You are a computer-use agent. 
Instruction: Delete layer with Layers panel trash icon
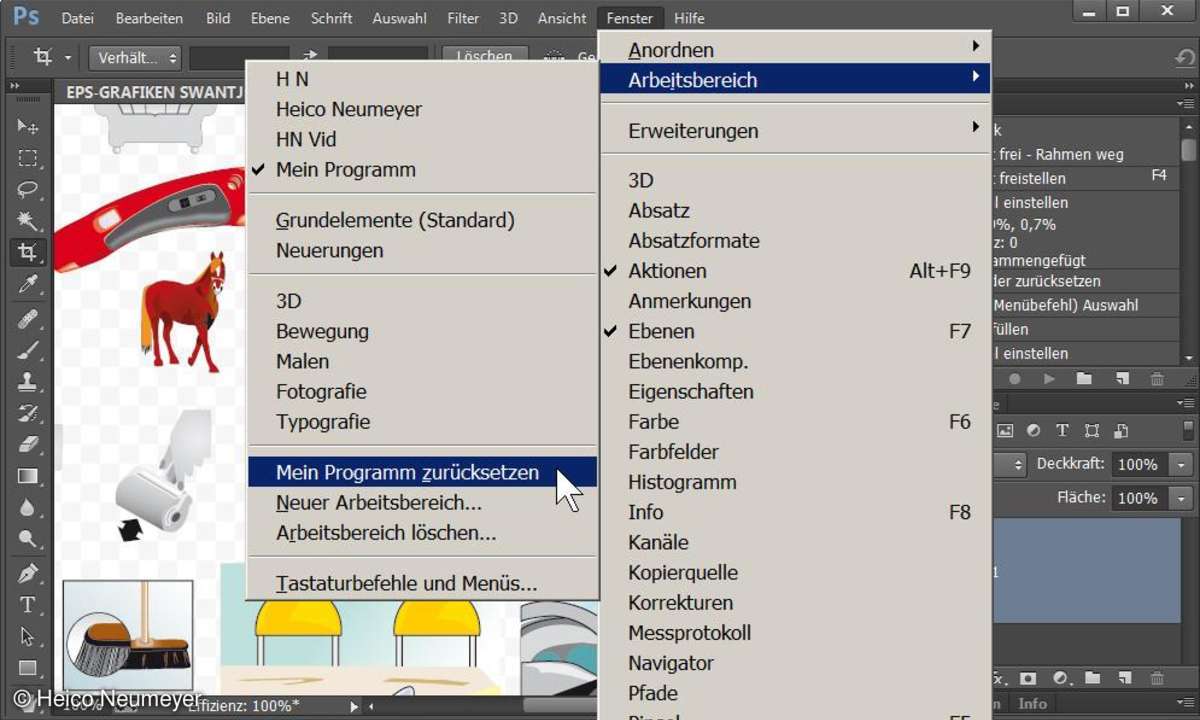pyautogui.click(x=1157, y=678)
